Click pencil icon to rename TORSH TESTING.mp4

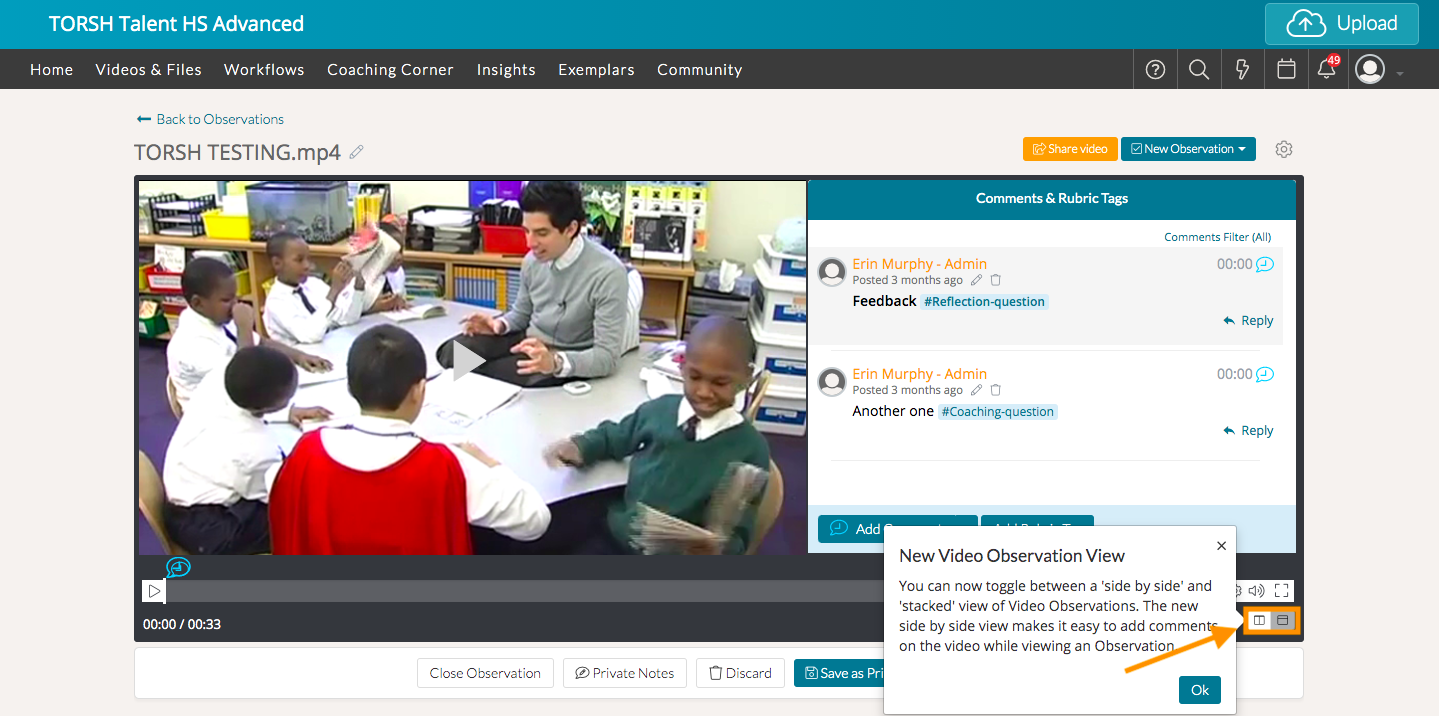point(357,152)
